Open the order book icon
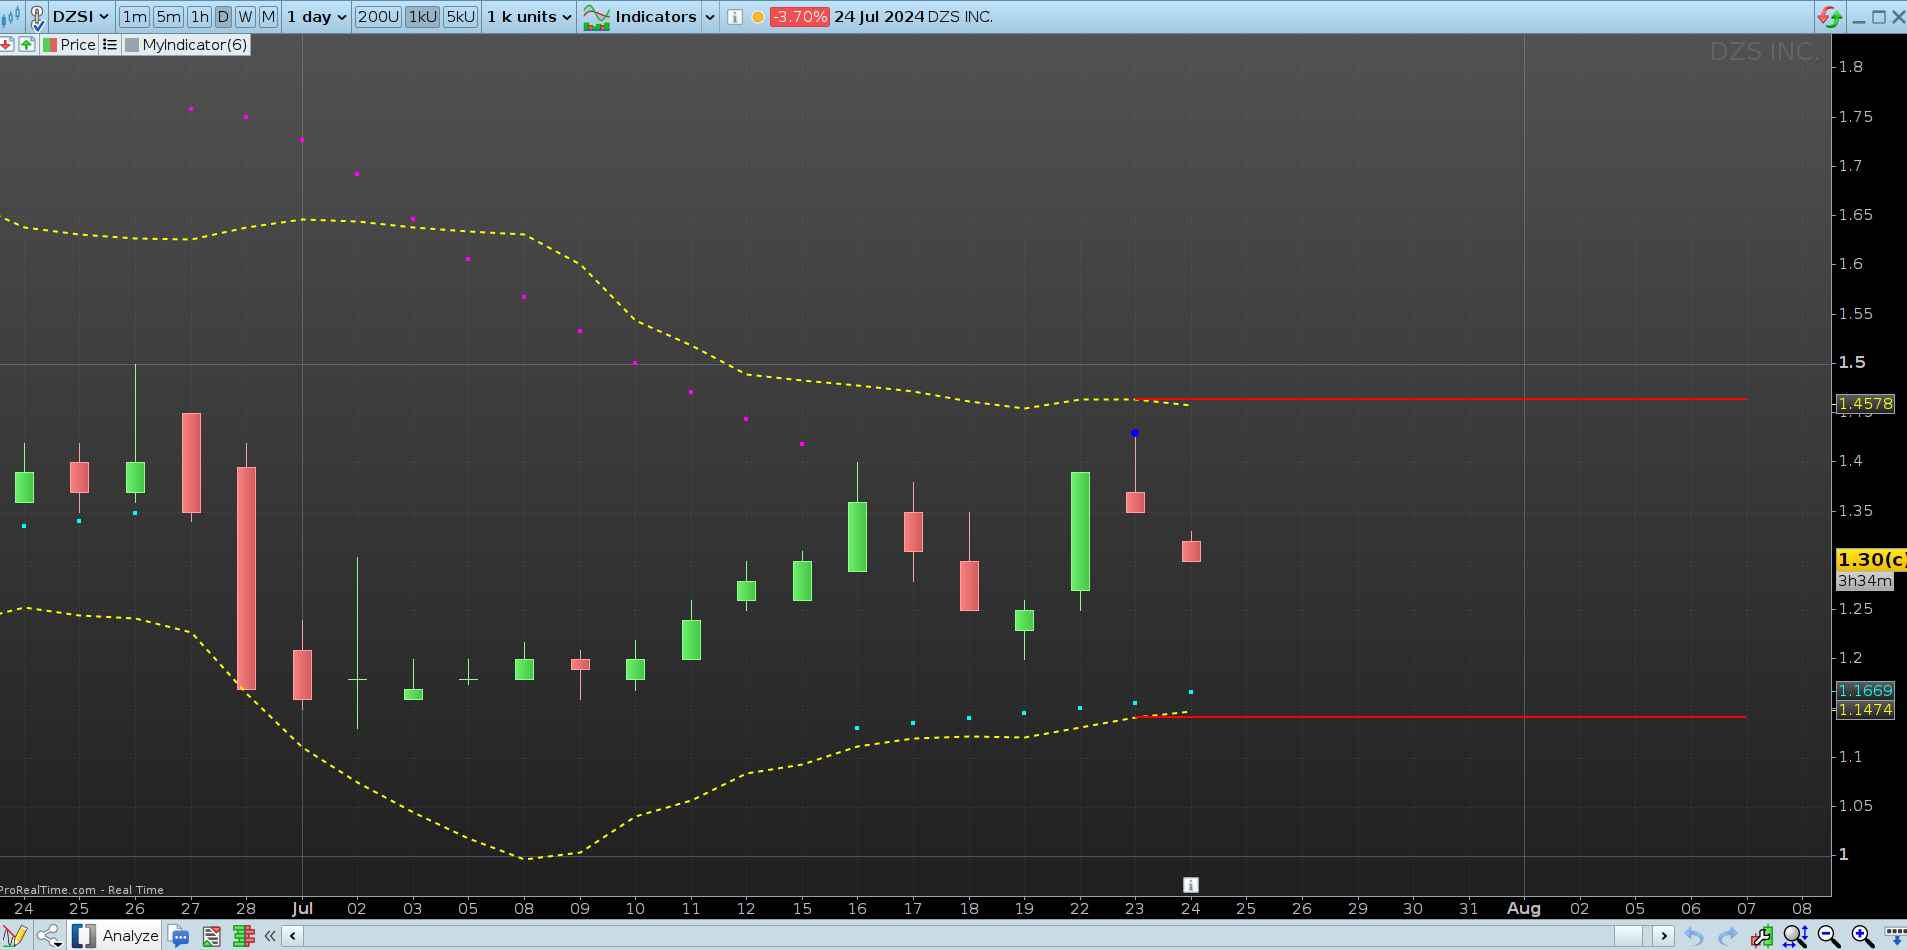1907x950 pixels. 244,936
